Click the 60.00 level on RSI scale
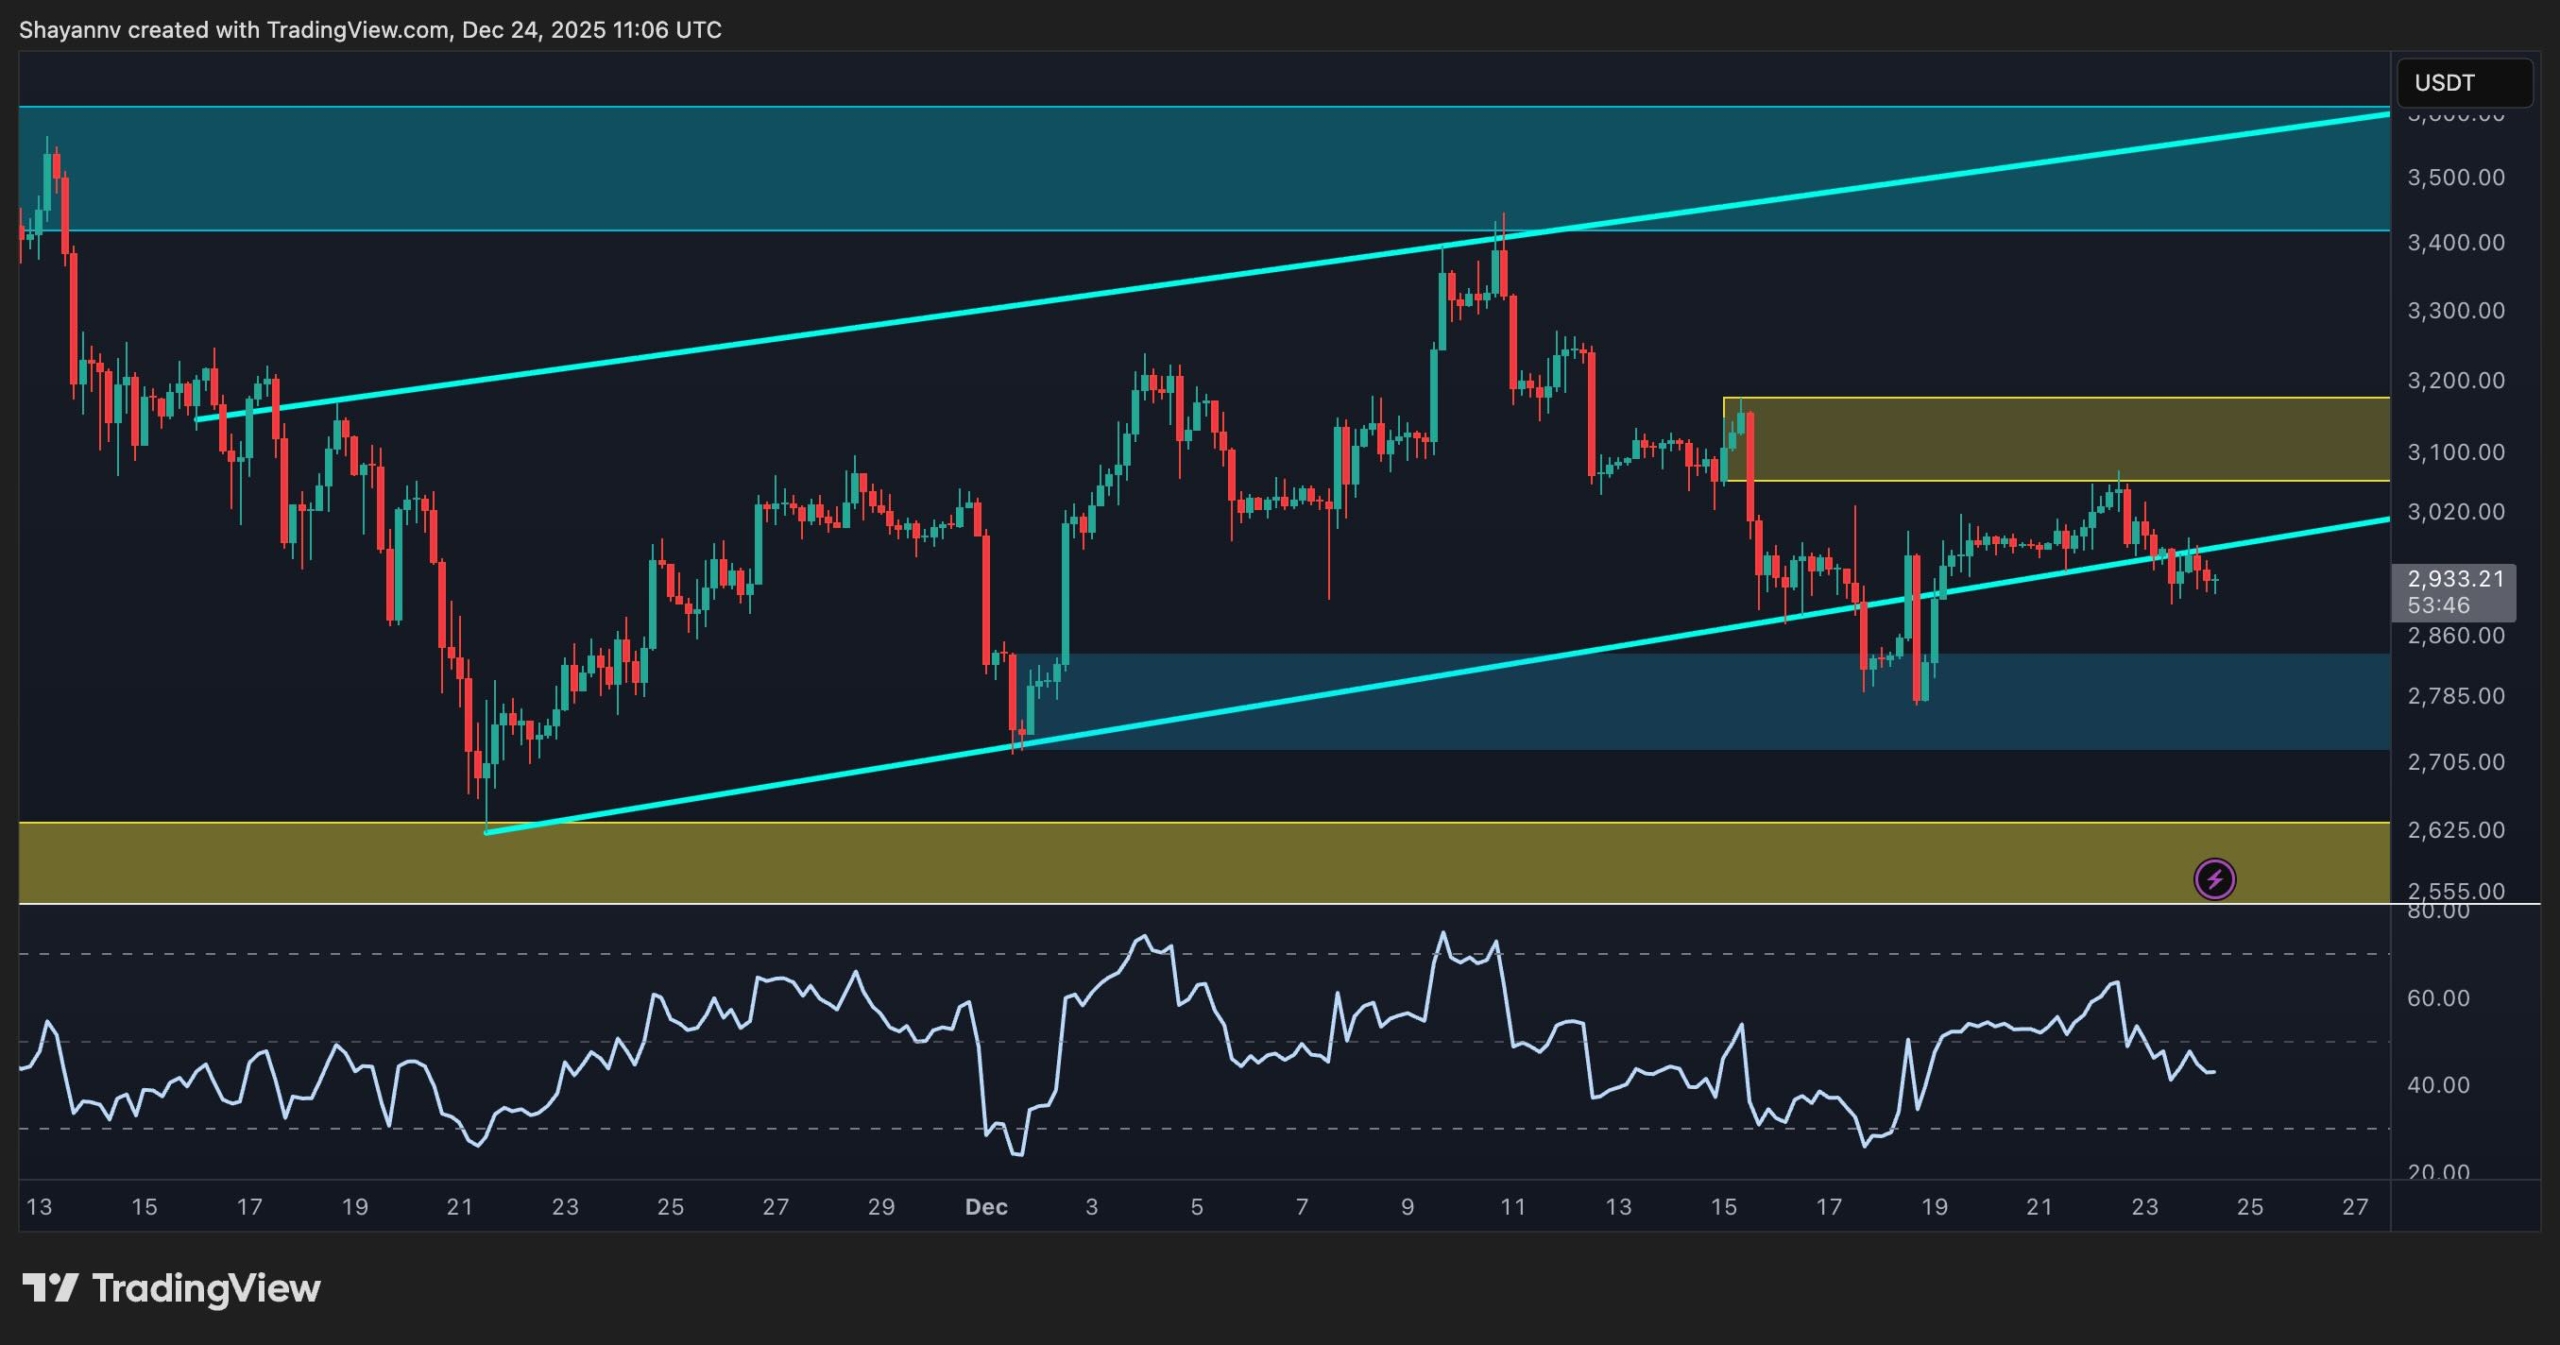Viewport: 2560px width, 1345px height. (x=2438, y=998)
